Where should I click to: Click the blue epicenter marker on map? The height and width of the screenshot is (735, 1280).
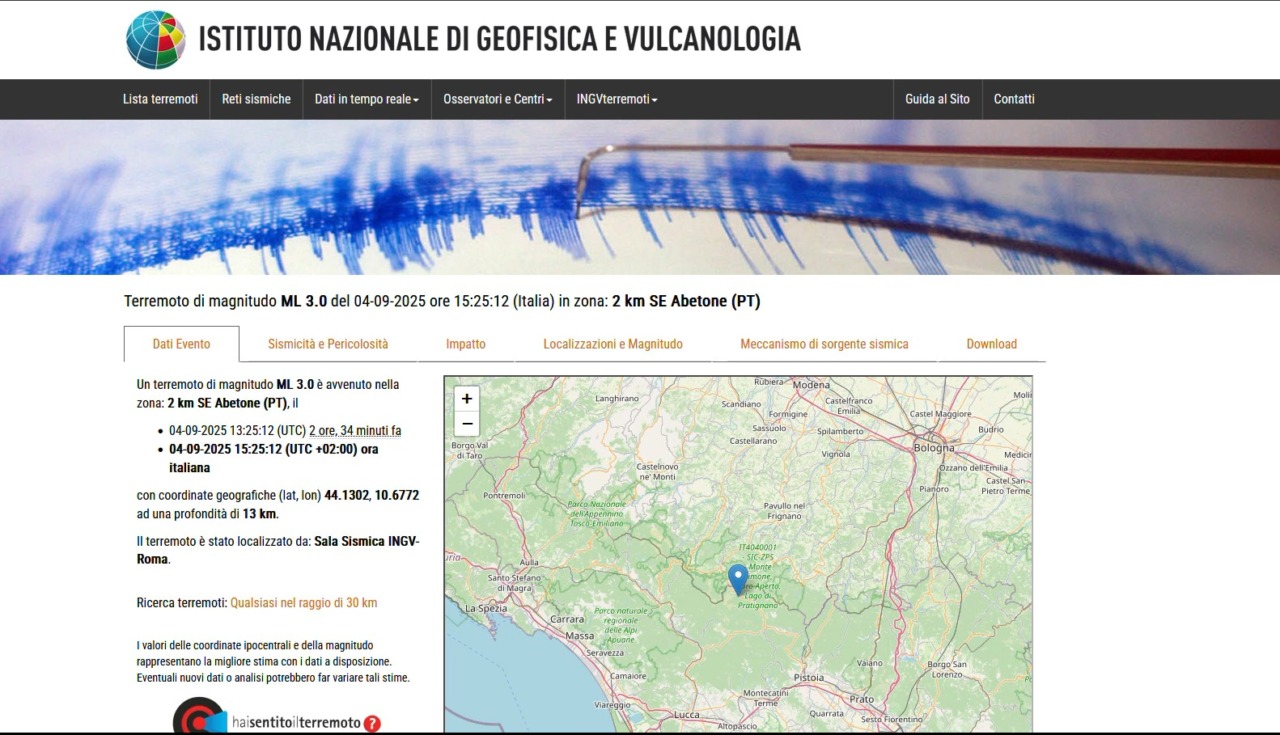point(738,580)
